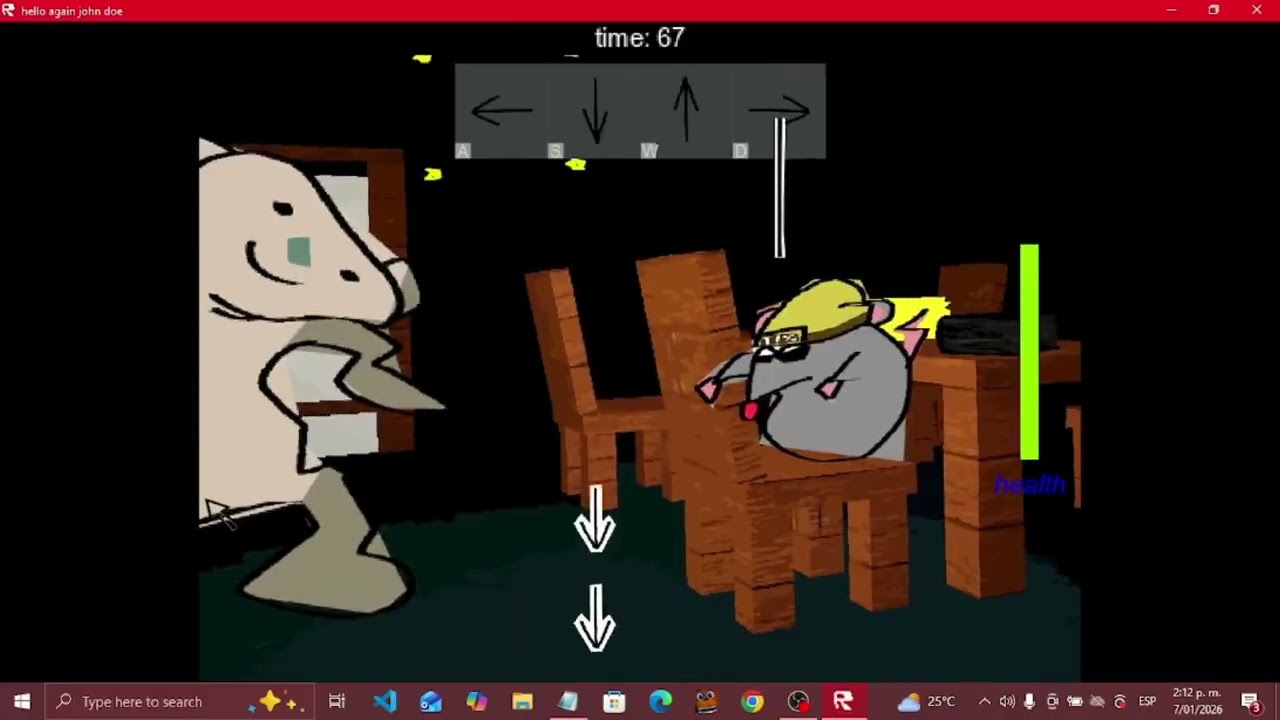This screenshot has height=720, width=1280.
Task: Click the down arrow receptor labeled S
Action: (594, 111)
